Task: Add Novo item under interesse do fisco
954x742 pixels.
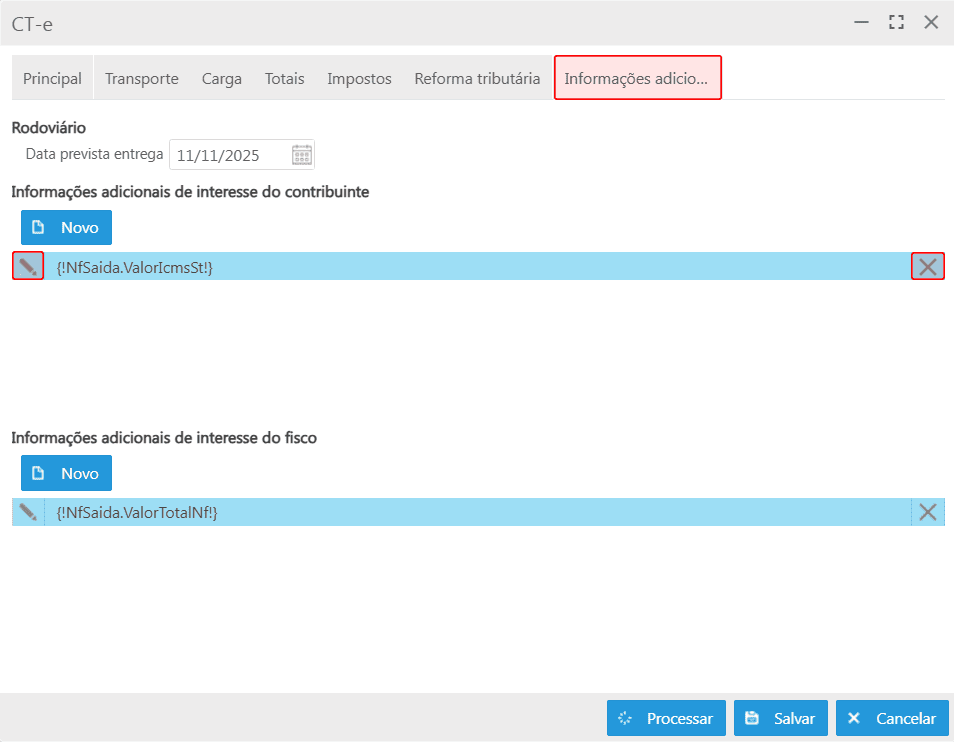Action: coord(66,473)
